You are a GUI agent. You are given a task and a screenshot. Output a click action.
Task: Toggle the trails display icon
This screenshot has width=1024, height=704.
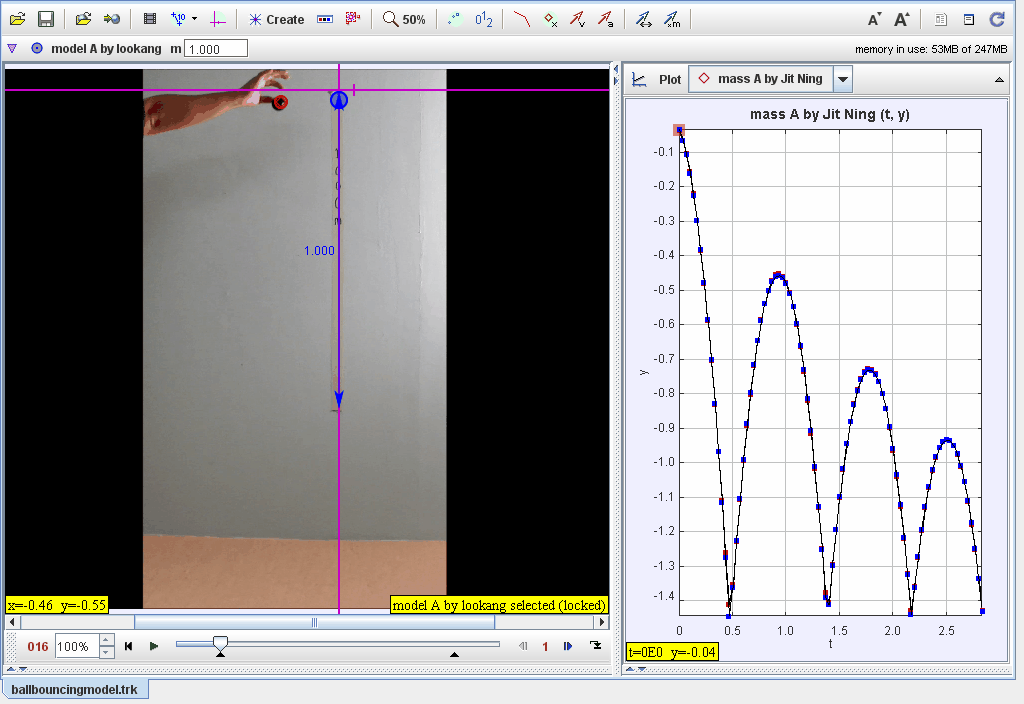point(455,19)
